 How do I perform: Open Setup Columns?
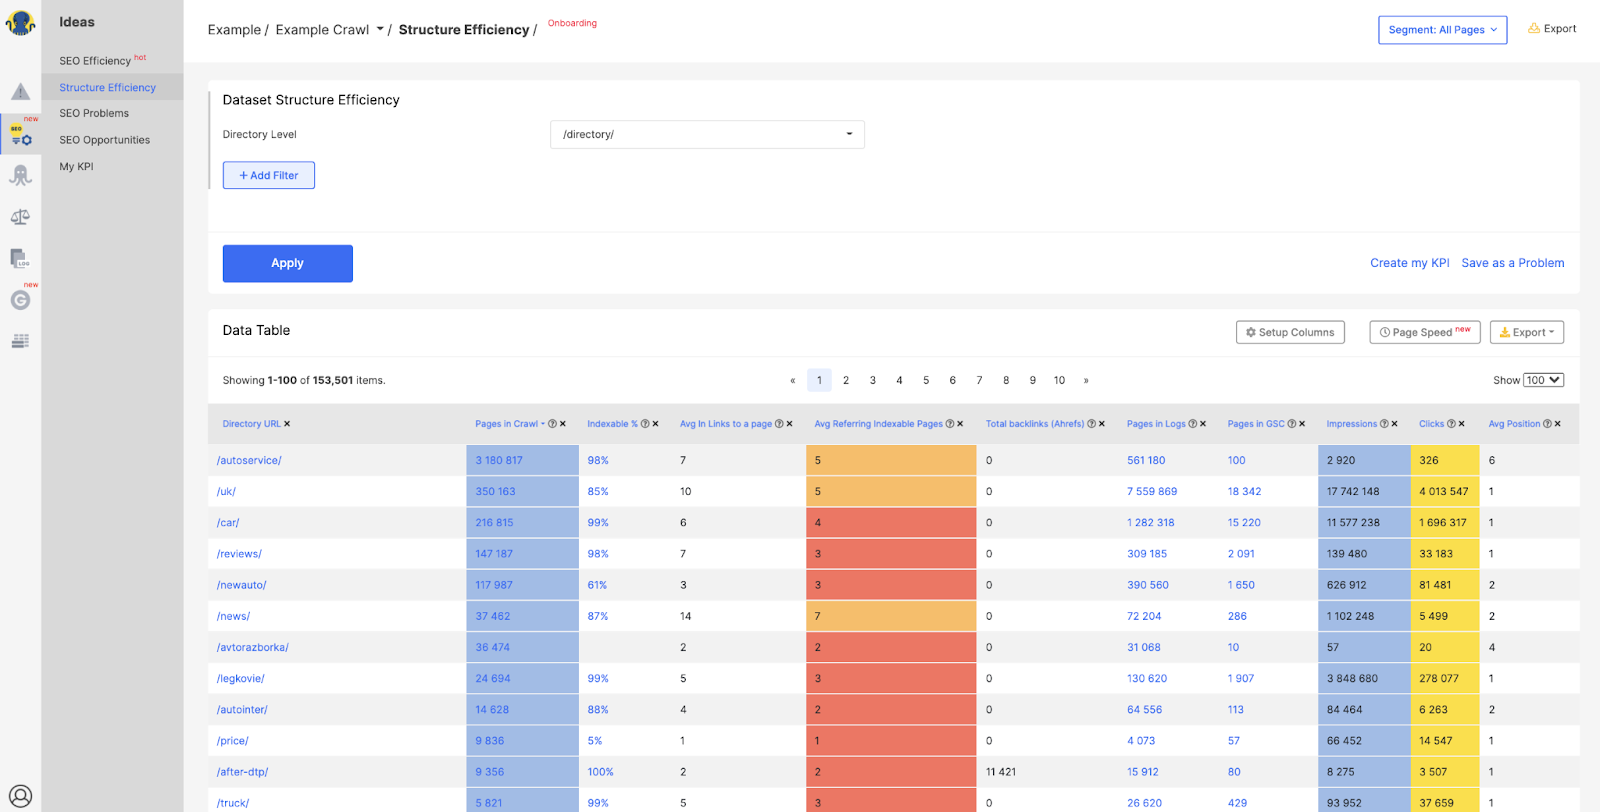click(1290, 332)
